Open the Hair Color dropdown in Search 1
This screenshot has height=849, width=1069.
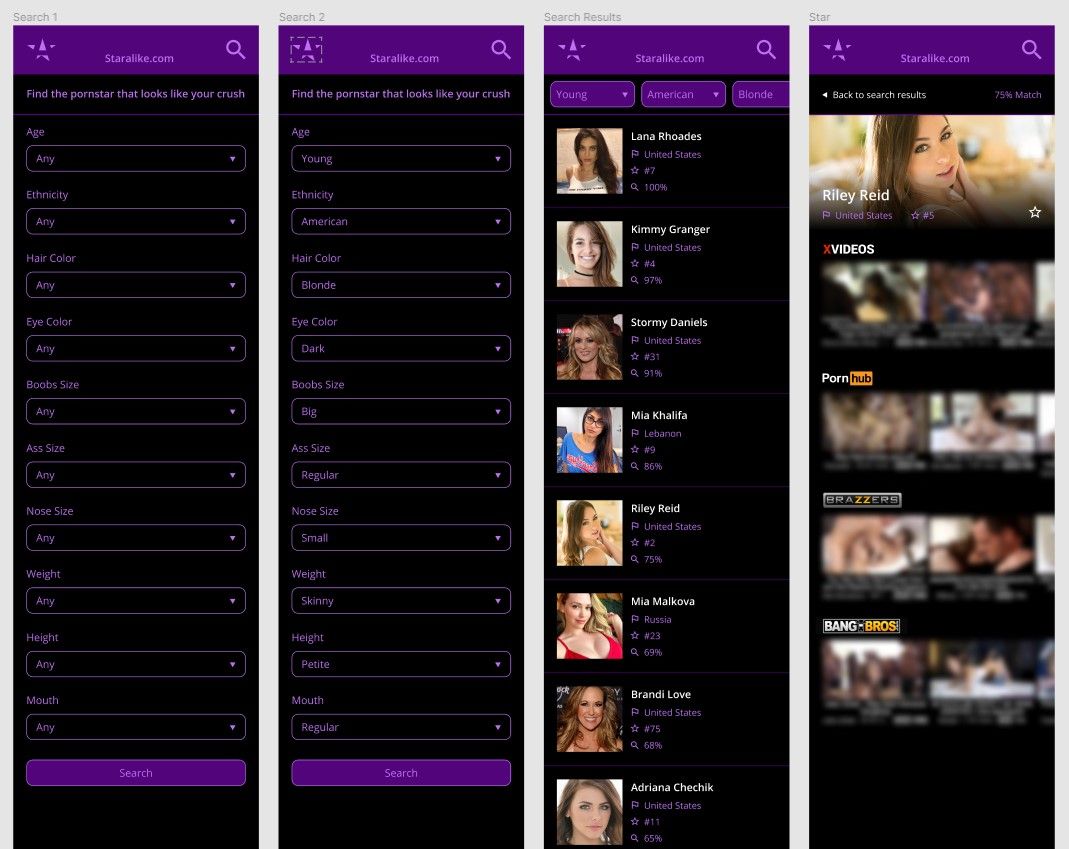[136, 285]
